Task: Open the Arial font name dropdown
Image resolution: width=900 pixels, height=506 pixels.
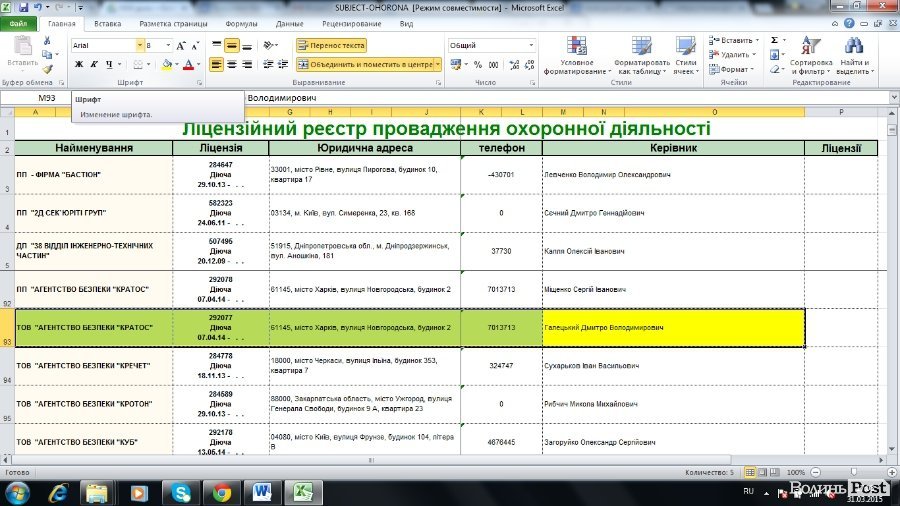Action: (140, 46)
